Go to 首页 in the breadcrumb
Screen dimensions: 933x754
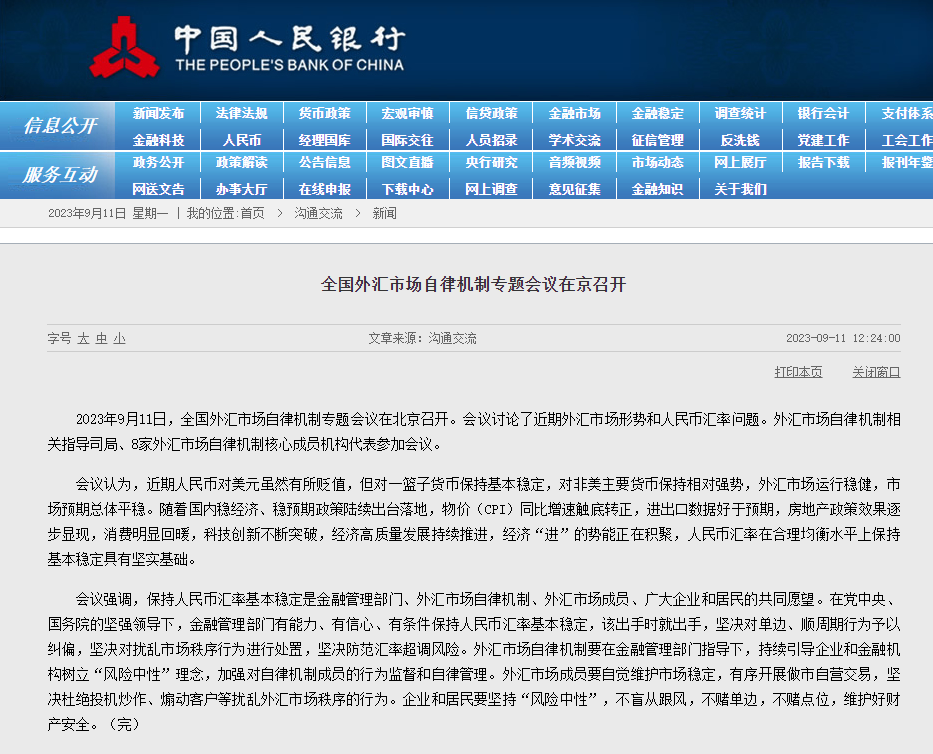252,213
